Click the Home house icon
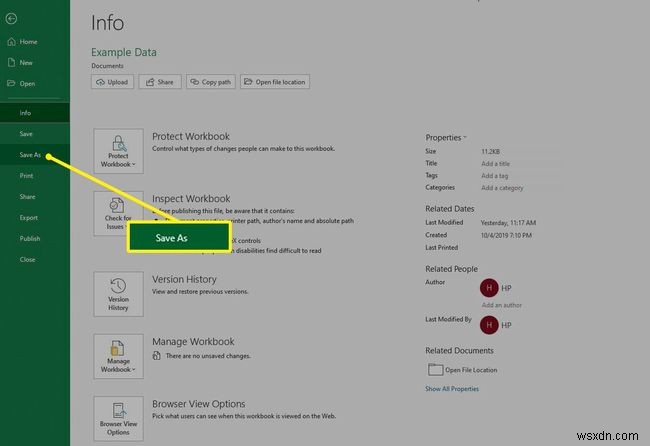 click(x=12, y=41)
